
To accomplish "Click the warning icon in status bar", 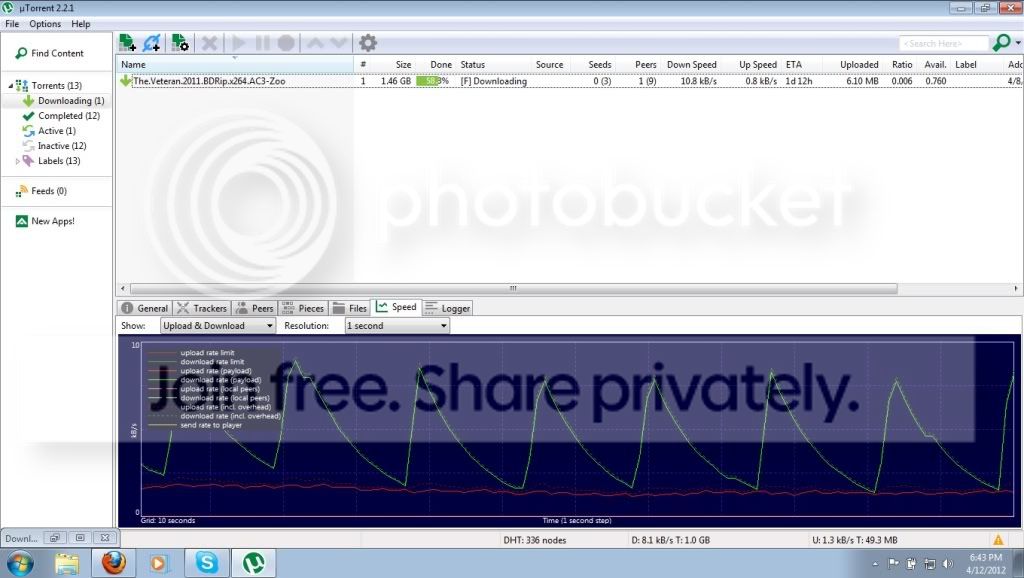I will point(998,540).
